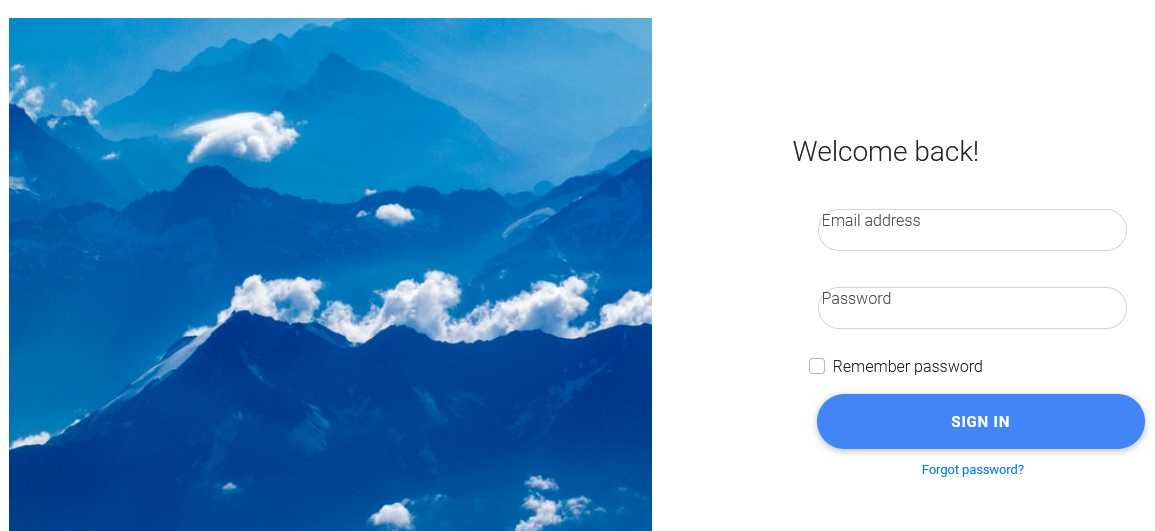Screen dimensions: 1155x531
Task: Tick the Remember password checkbox
Action: (x=817, y=366)
